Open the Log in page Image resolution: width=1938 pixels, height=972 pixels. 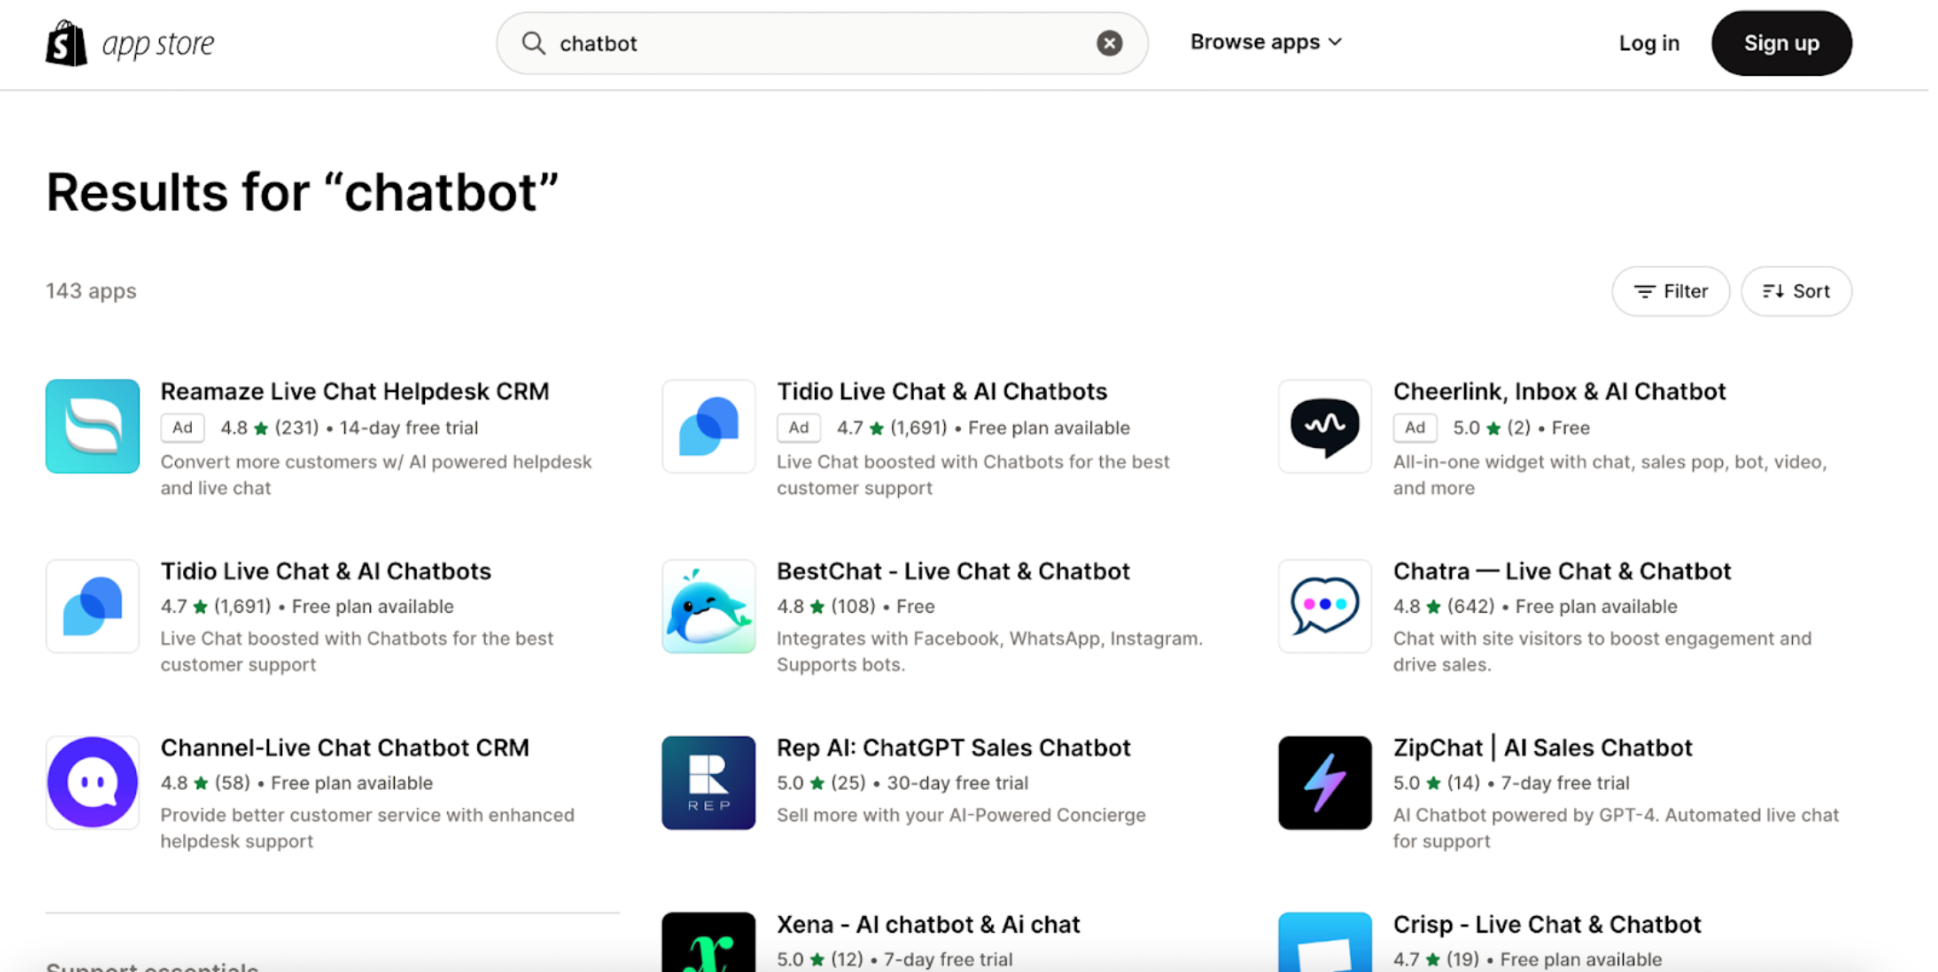[x=1649, y=43]
